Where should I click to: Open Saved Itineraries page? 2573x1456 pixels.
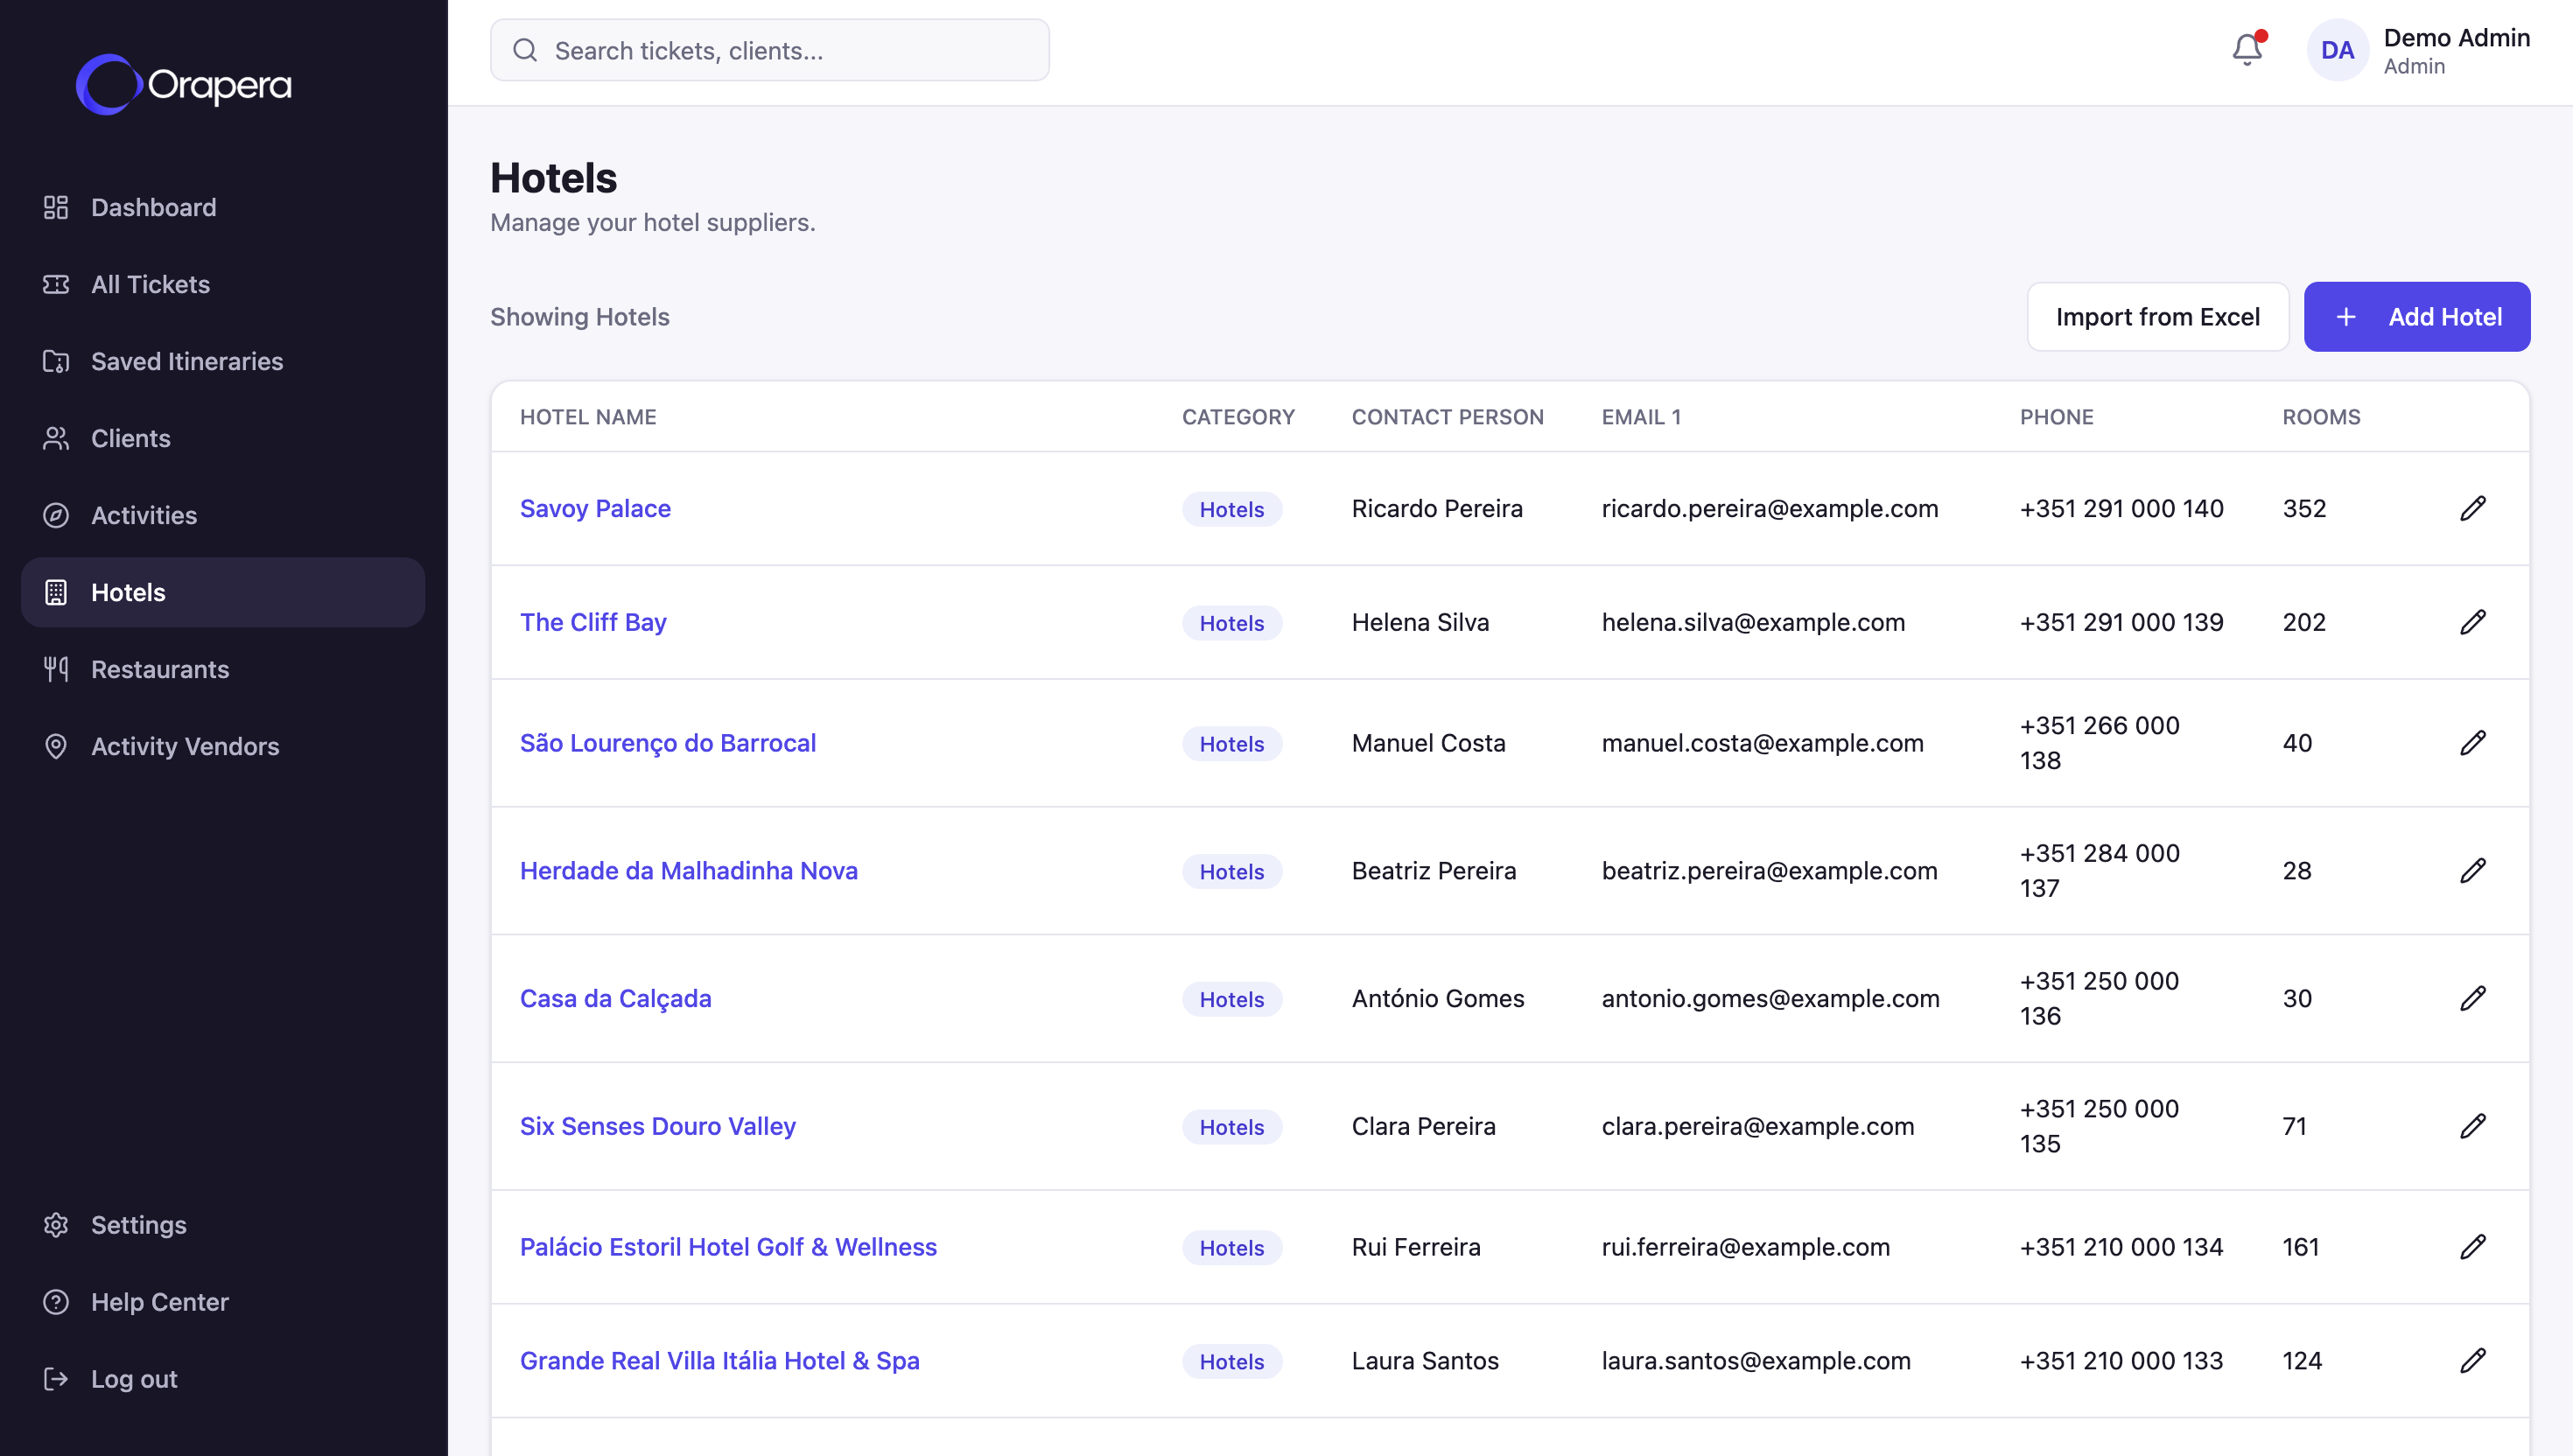223,361
